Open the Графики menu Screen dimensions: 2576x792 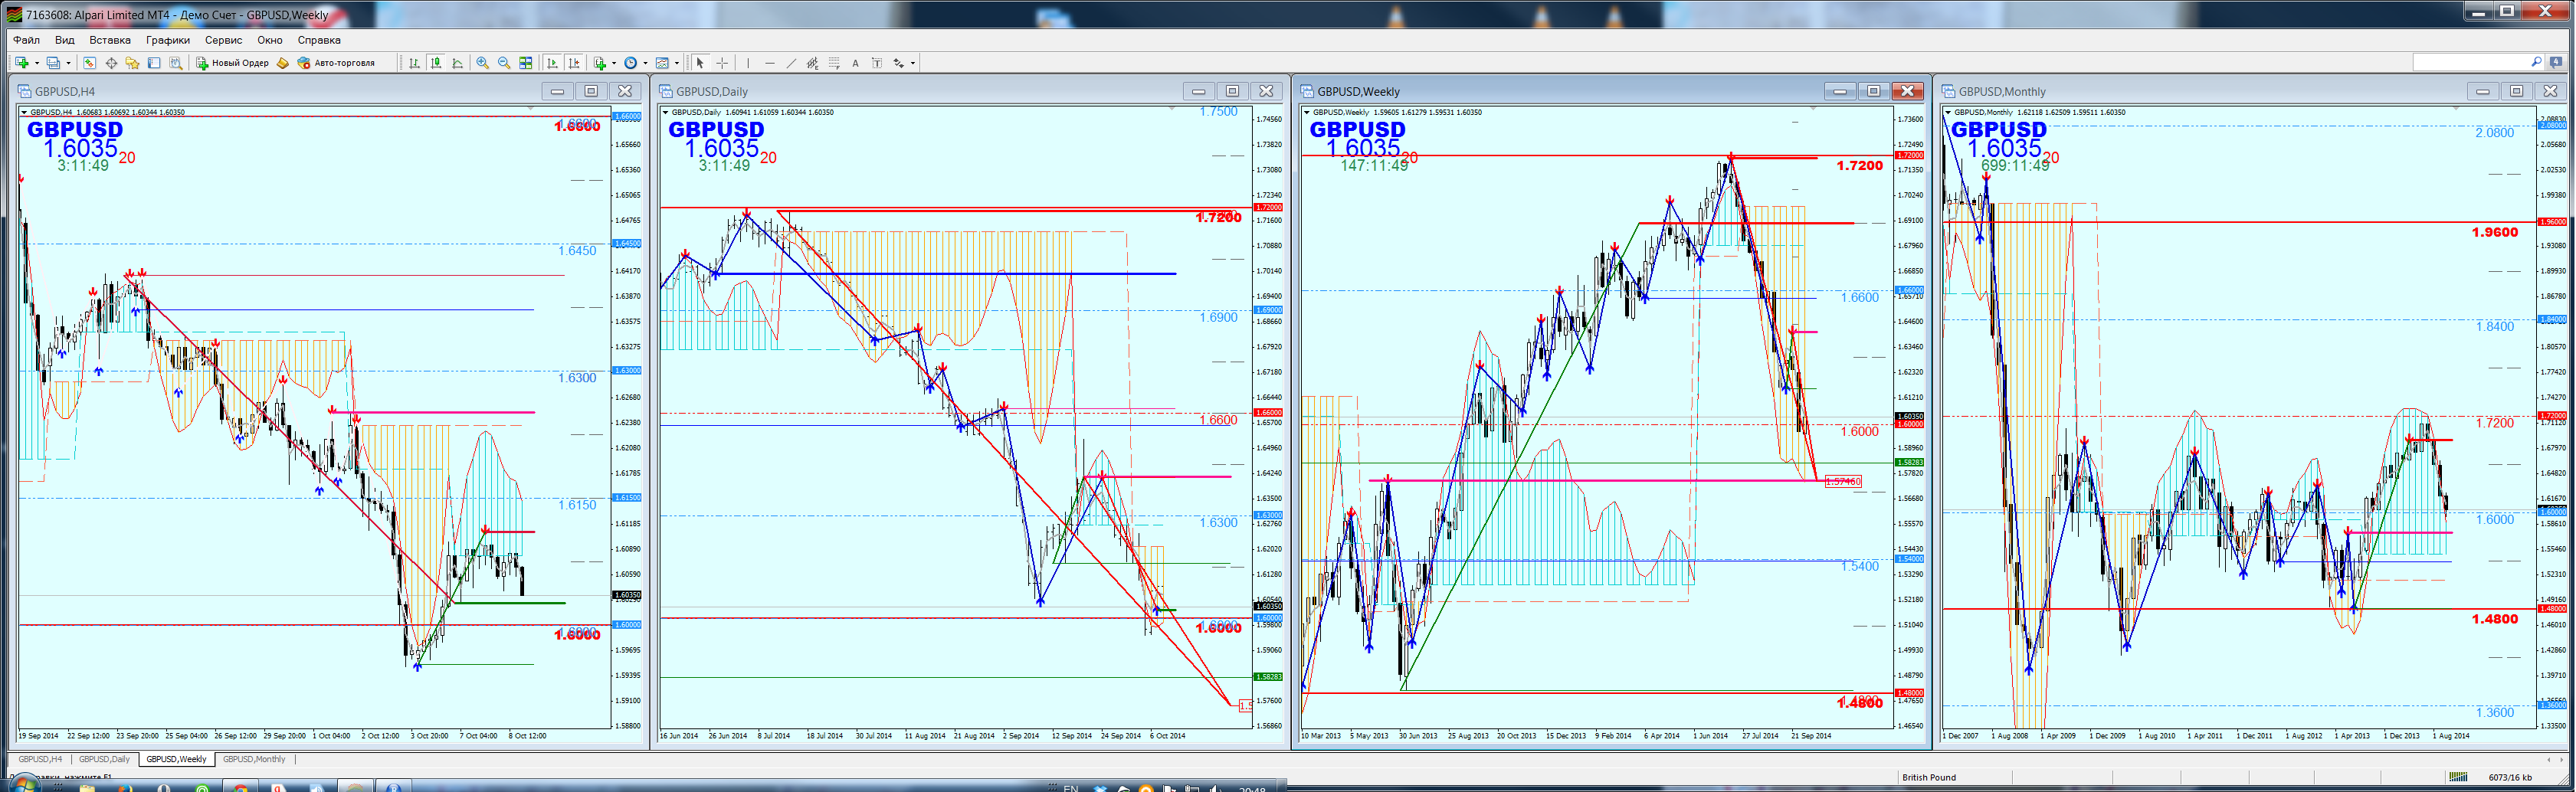[168, 40]
